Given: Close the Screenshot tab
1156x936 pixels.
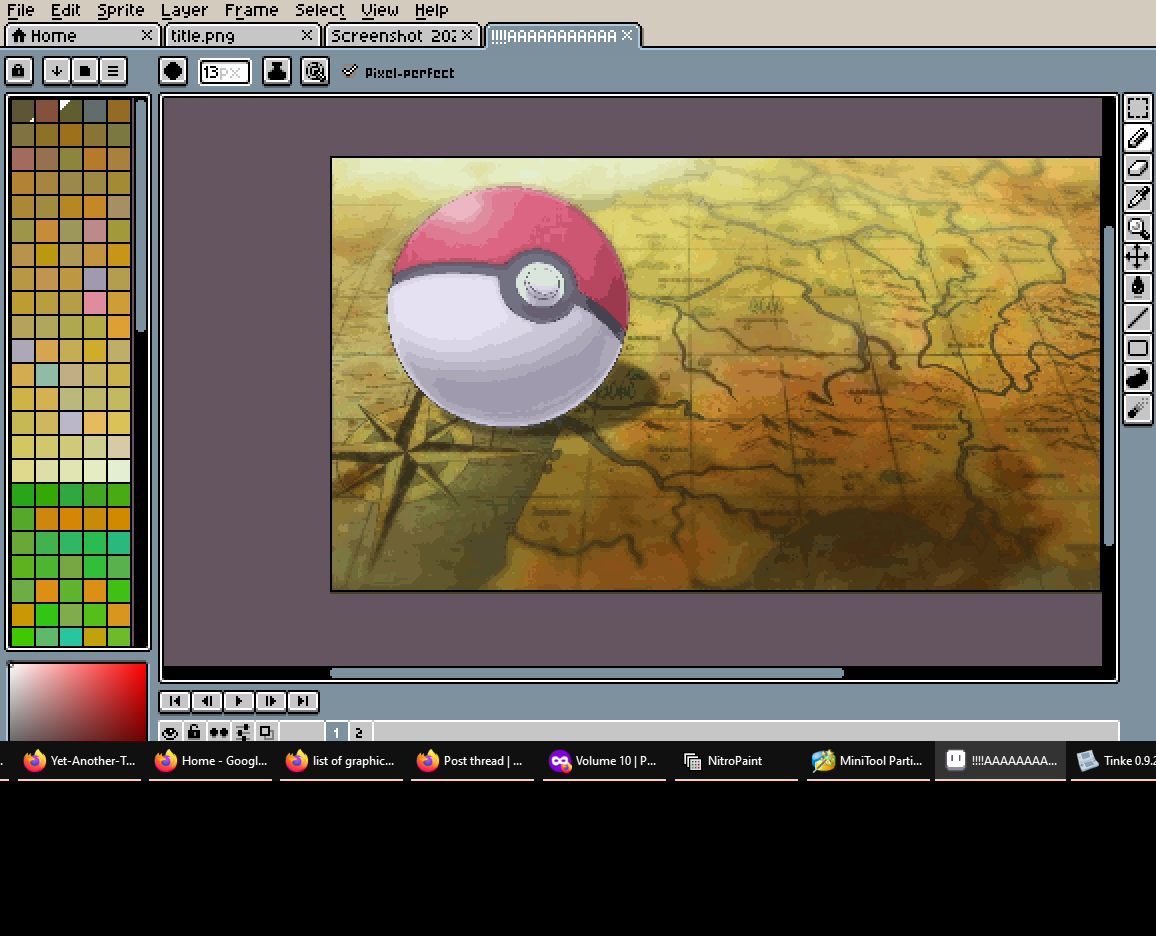Looking at the screenshot, I should [x=467, y=35].
